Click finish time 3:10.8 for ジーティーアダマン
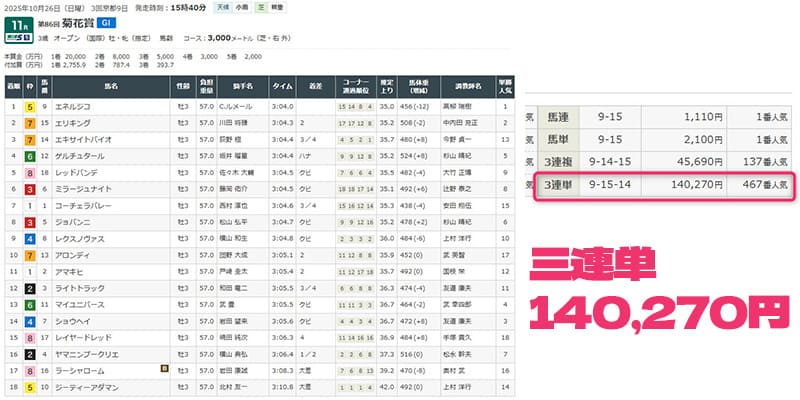Image resolution: width=800 pixels, height=400 pixels. (282, 388)
